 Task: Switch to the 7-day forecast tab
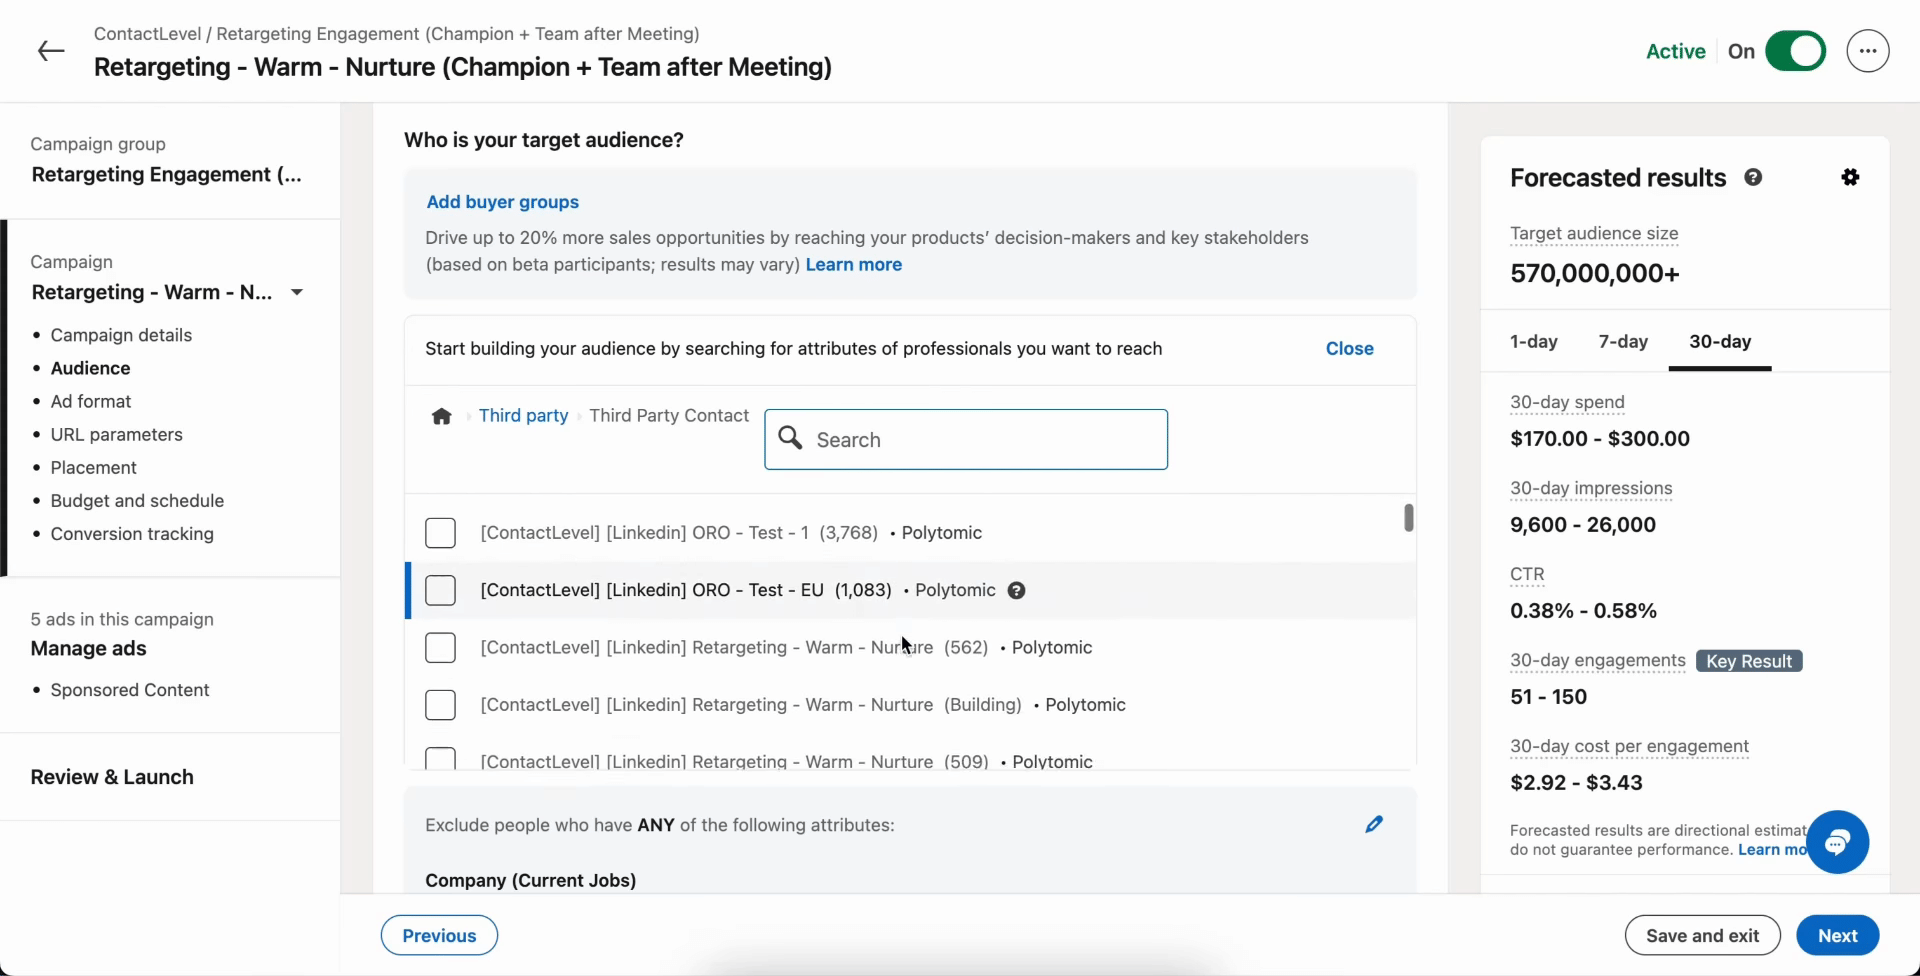click(x=1622, y=342)
